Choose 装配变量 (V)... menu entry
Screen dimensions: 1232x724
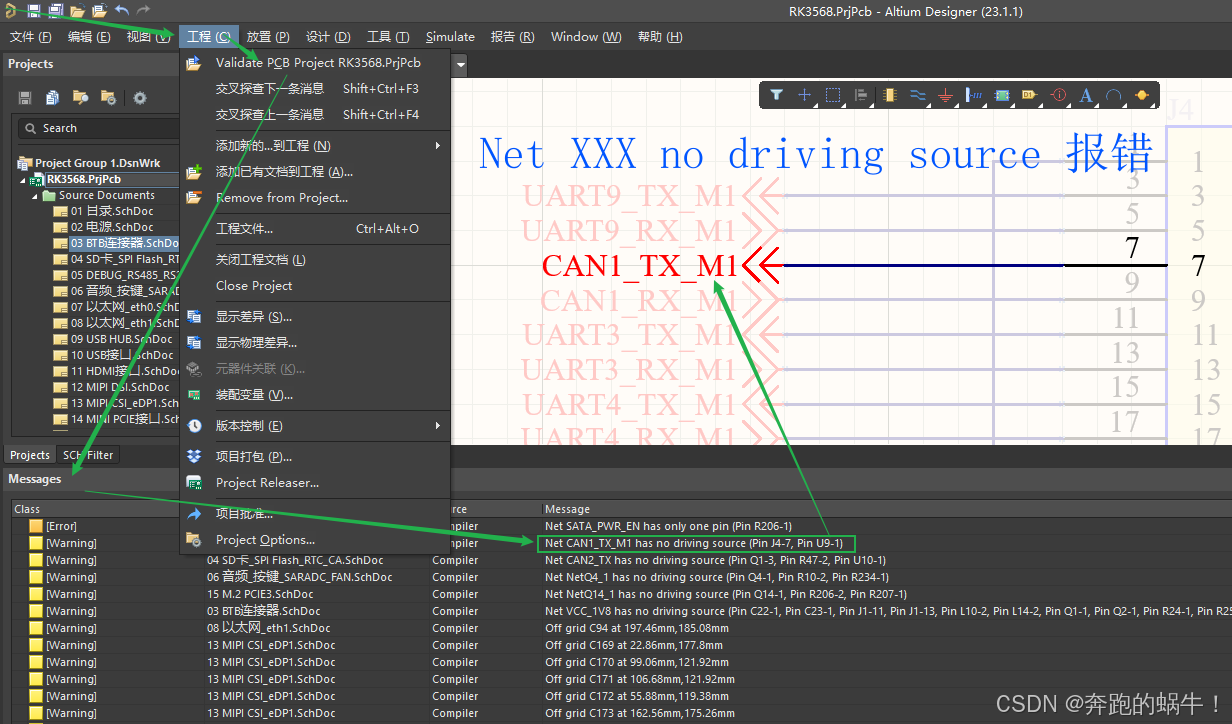[315, 395]
